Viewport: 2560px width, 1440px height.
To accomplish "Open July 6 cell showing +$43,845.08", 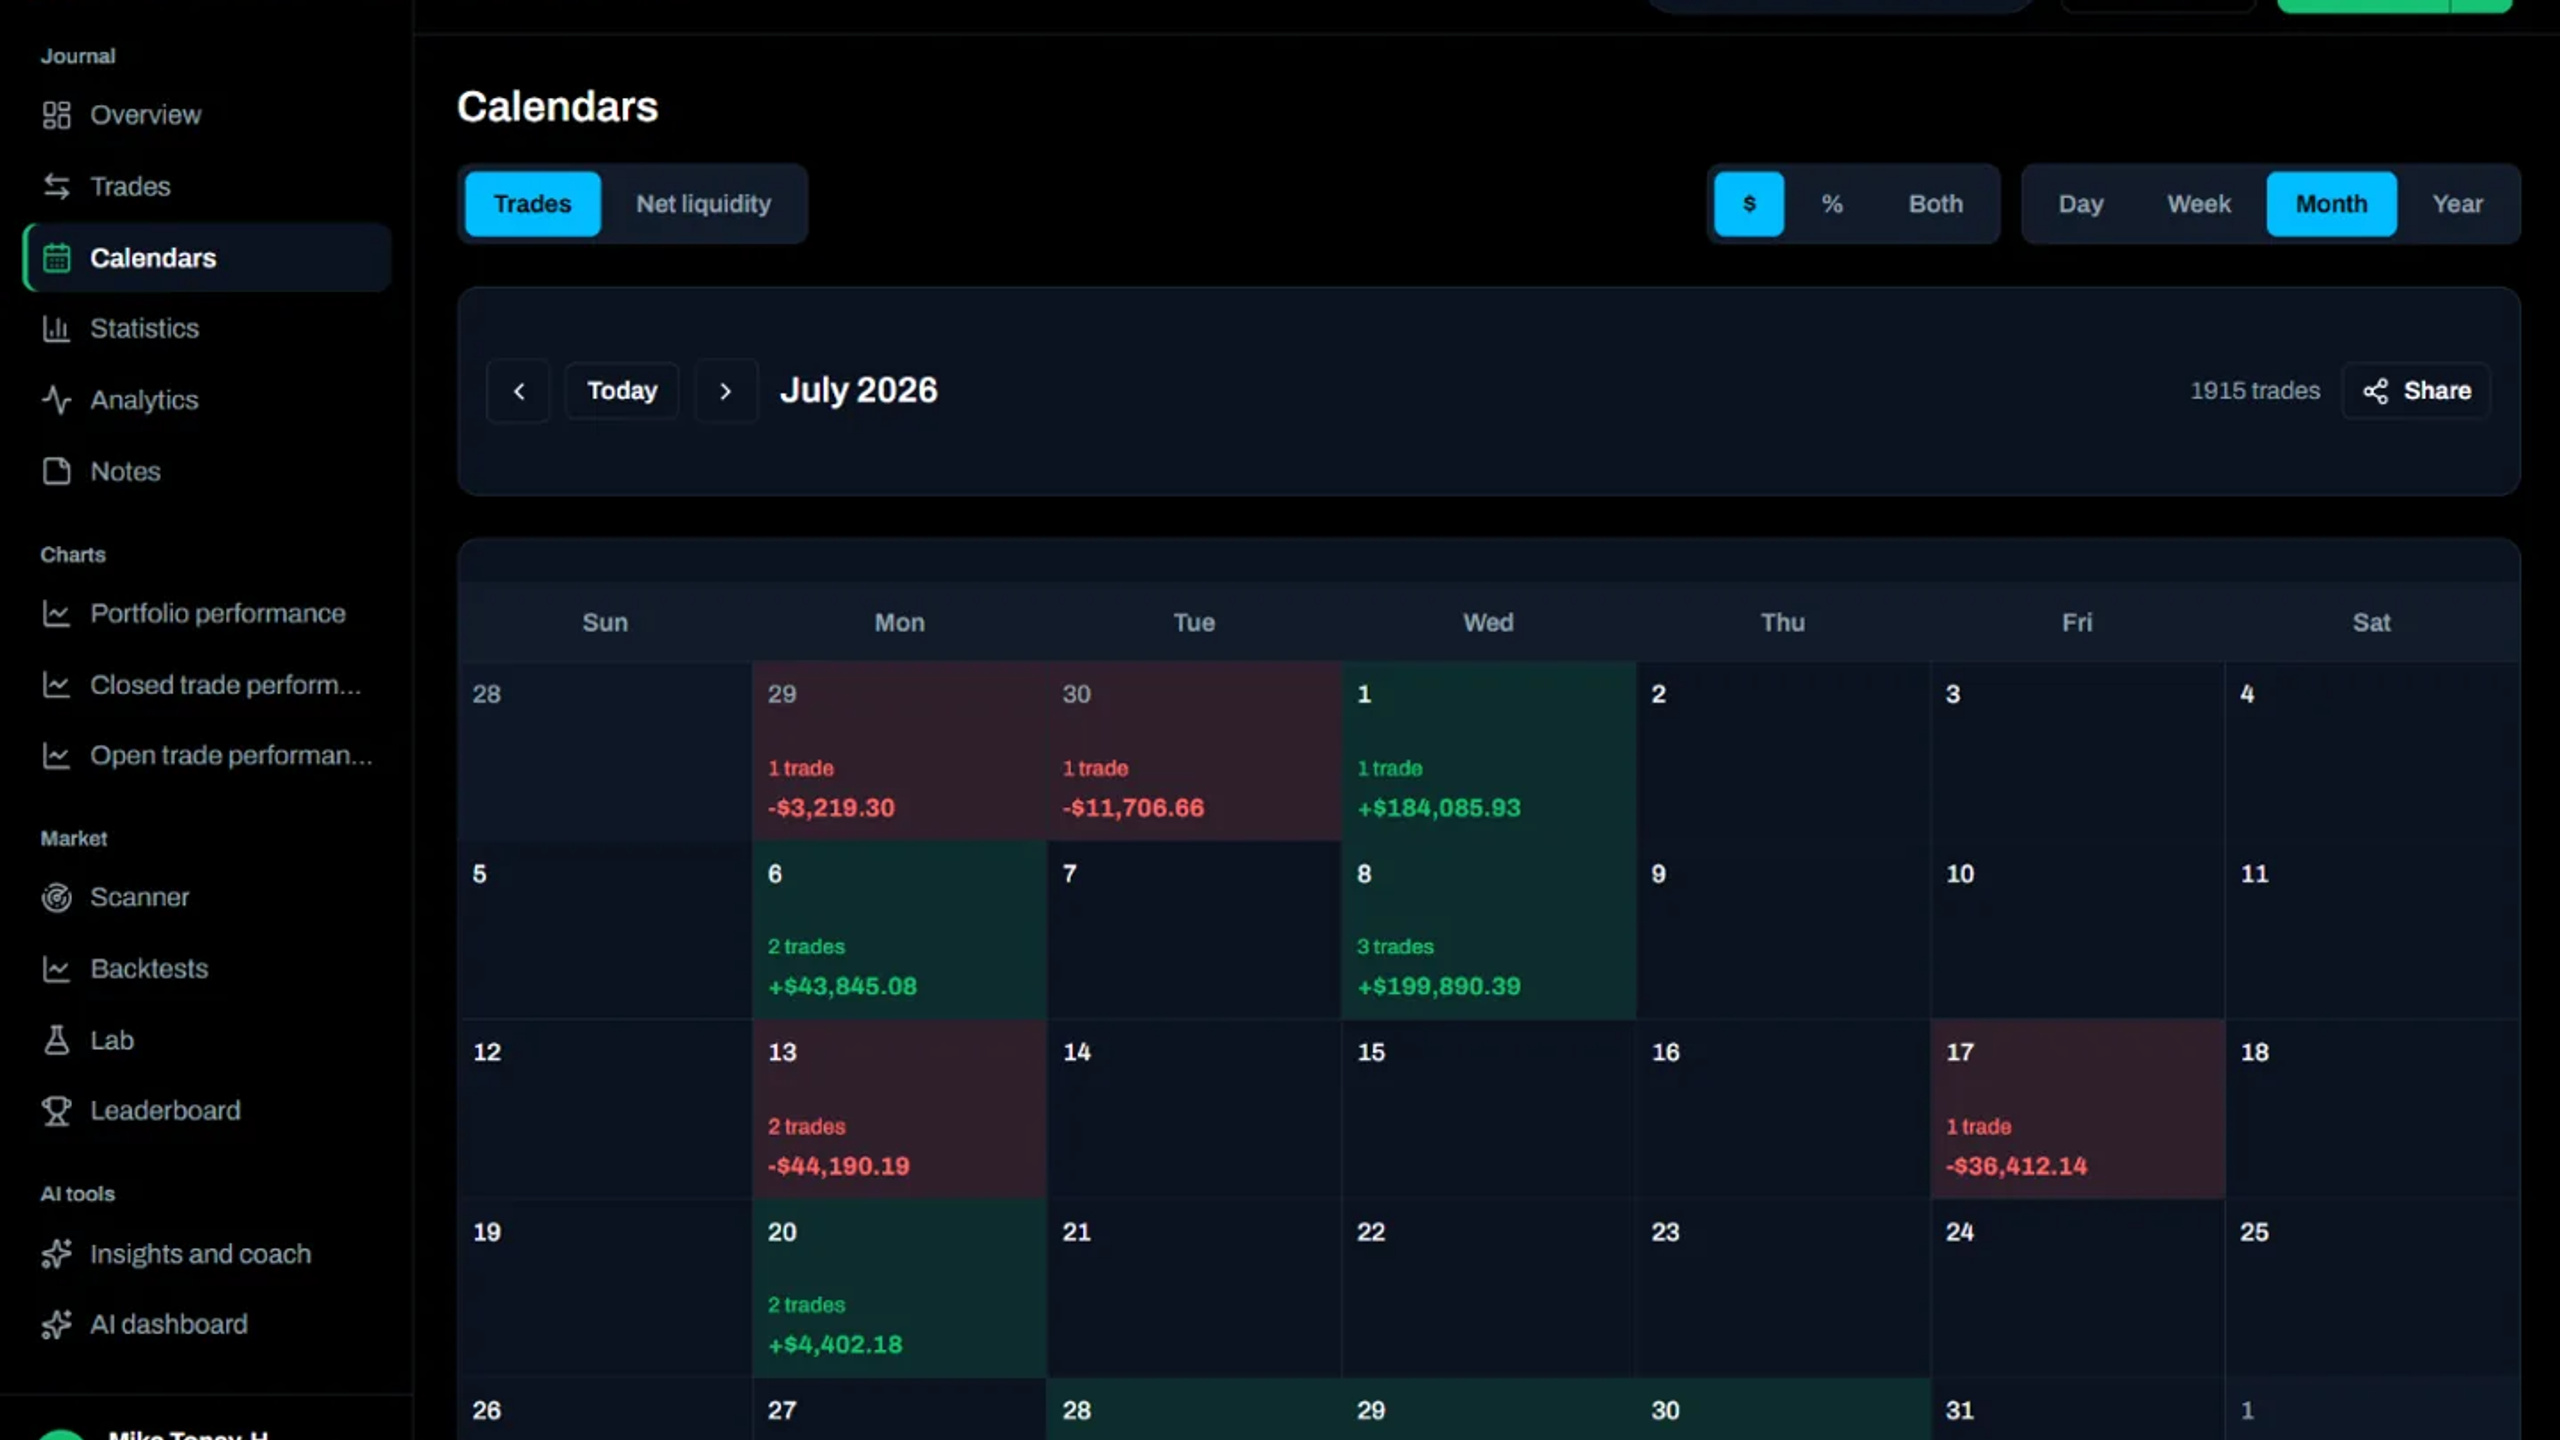I will pos(899,930).
